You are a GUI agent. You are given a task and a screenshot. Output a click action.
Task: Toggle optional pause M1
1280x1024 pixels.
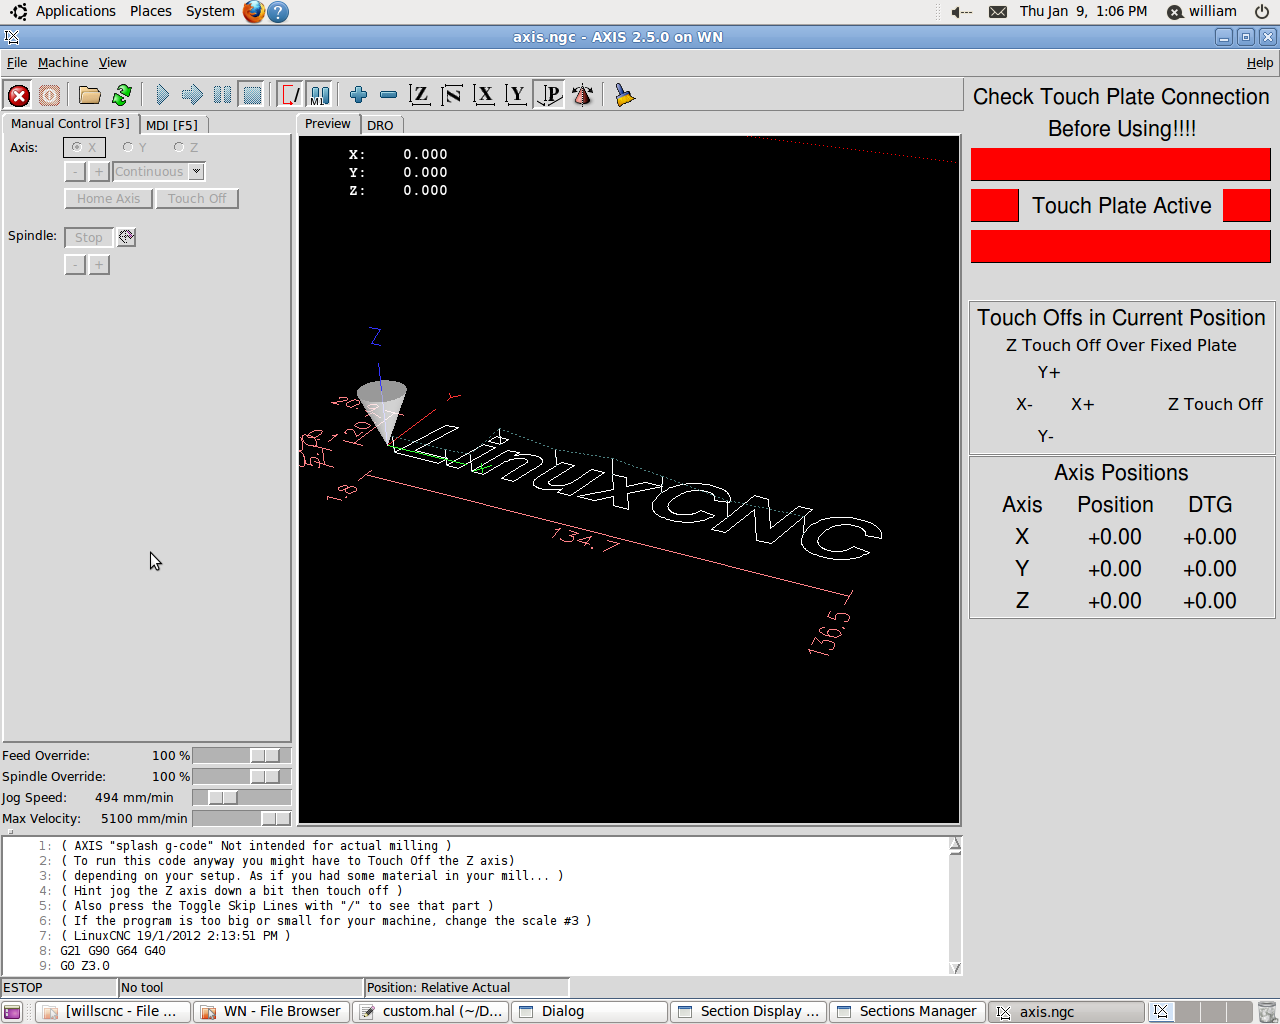[x=319, y=95]
